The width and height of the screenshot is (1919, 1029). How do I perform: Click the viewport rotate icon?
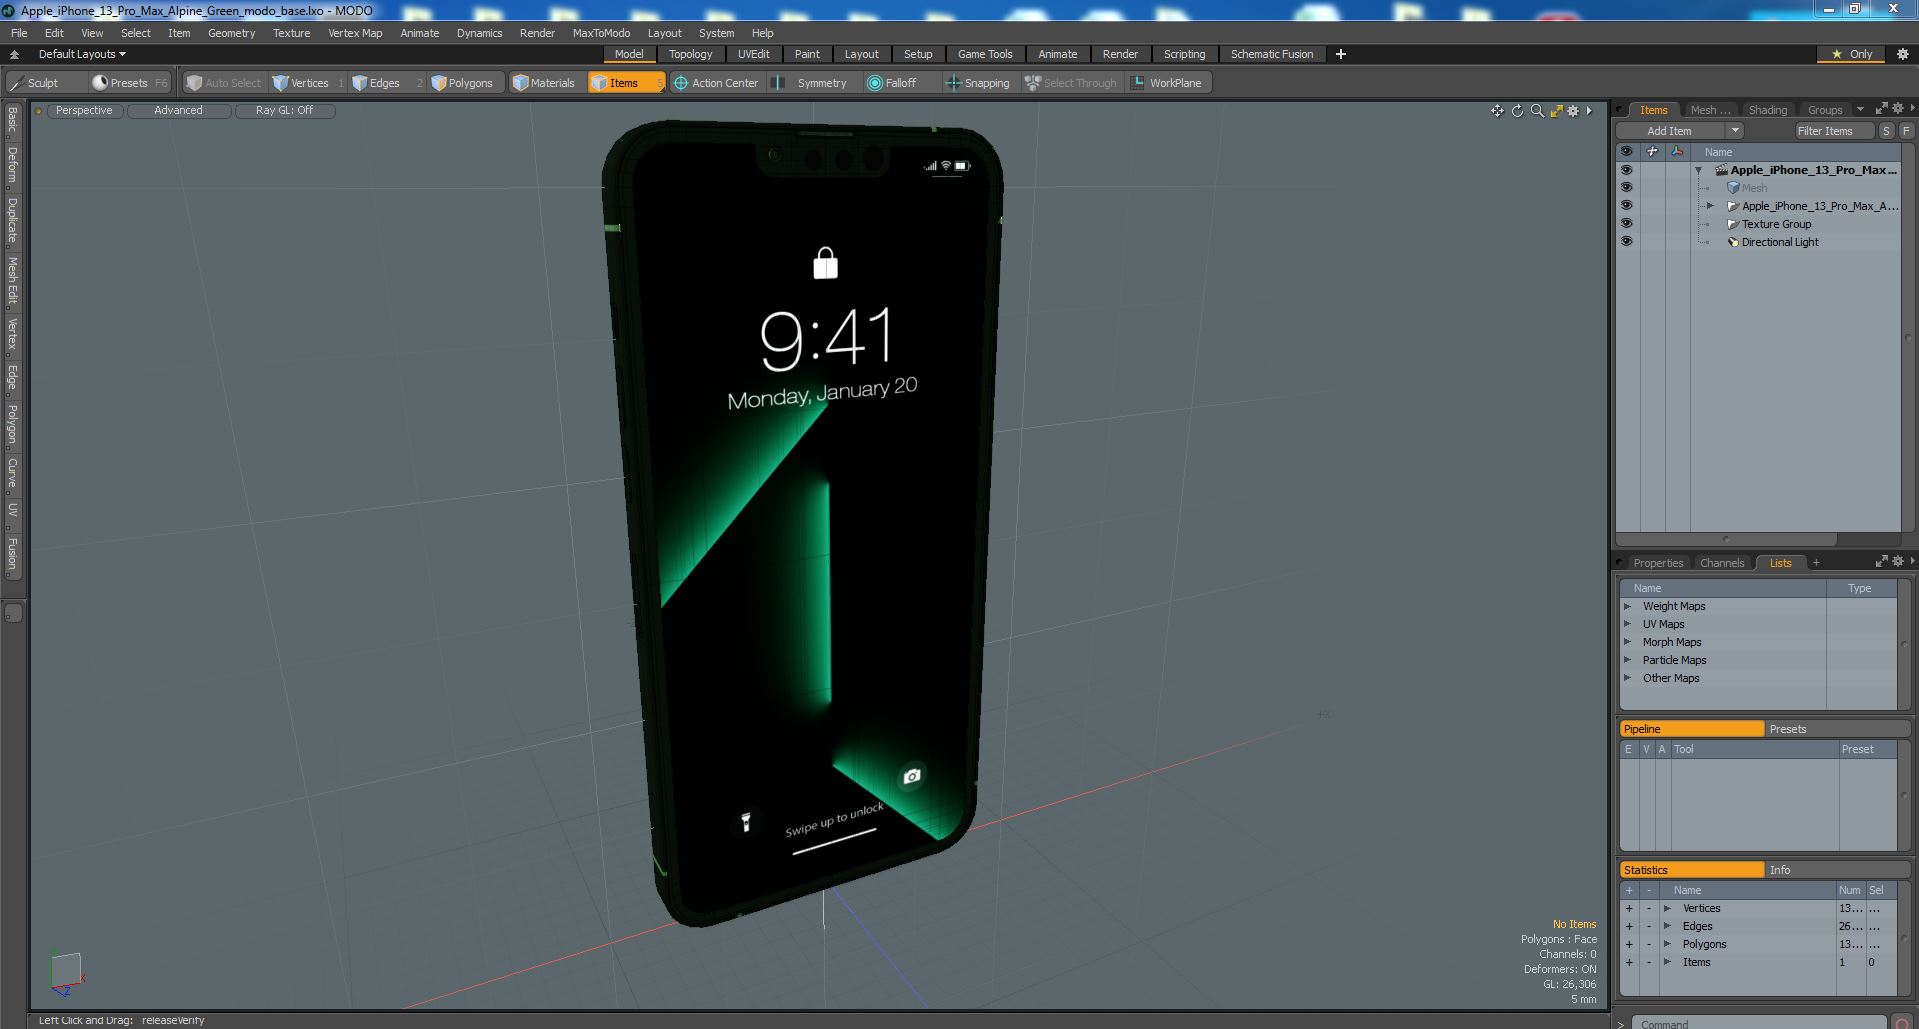tap(1517, 111)
